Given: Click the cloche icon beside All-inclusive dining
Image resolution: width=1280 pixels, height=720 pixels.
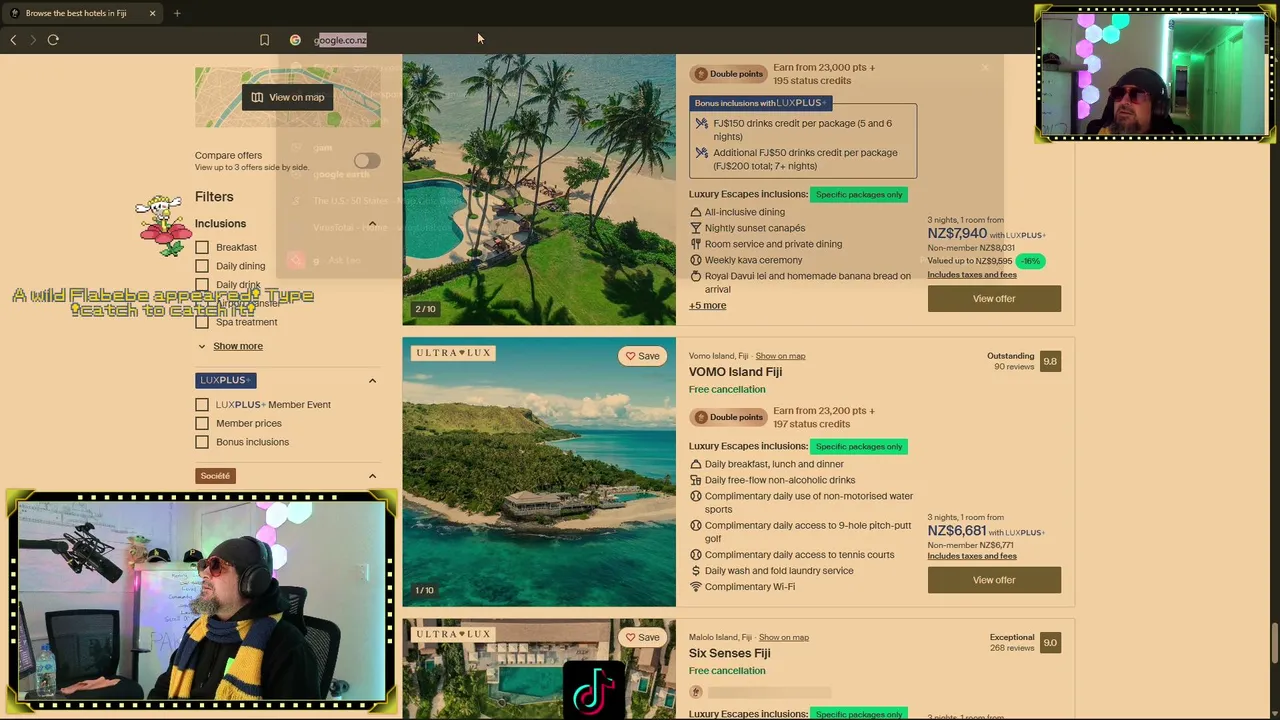Looking at the screenshot, I should tap(696, 212).
